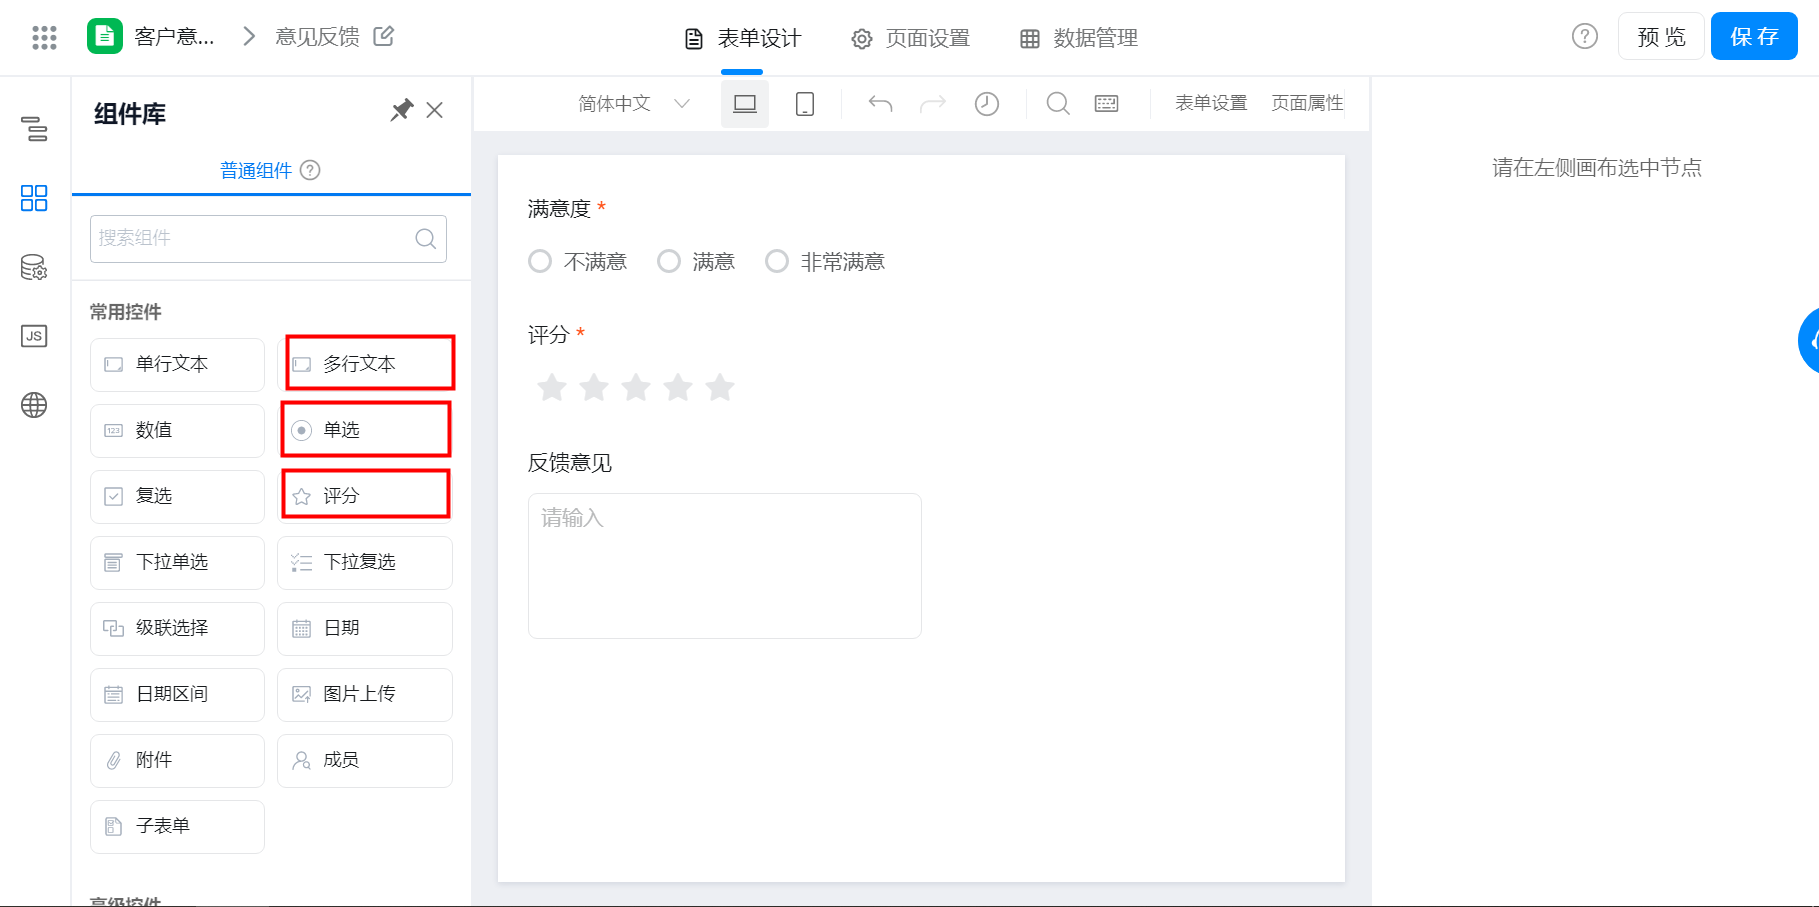The height and width of the screenshot is (907, 1819).
Task: Click the 普通组件 help icon
Action: coord(311,170)
